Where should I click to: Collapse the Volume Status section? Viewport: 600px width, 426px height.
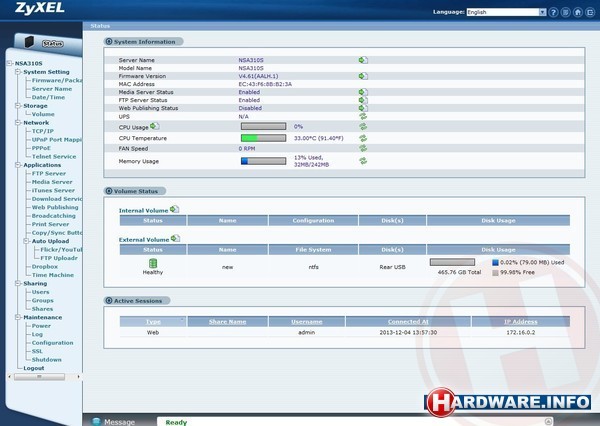(x=109, y=191)
